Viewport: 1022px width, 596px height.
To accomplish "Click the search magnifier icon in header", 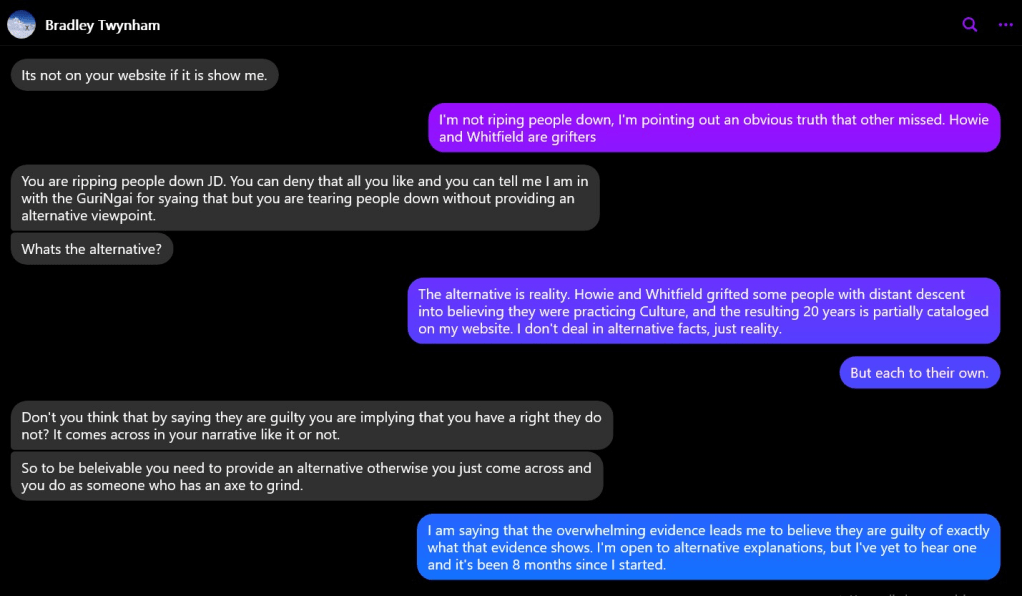I will click(x=969, y=25).
